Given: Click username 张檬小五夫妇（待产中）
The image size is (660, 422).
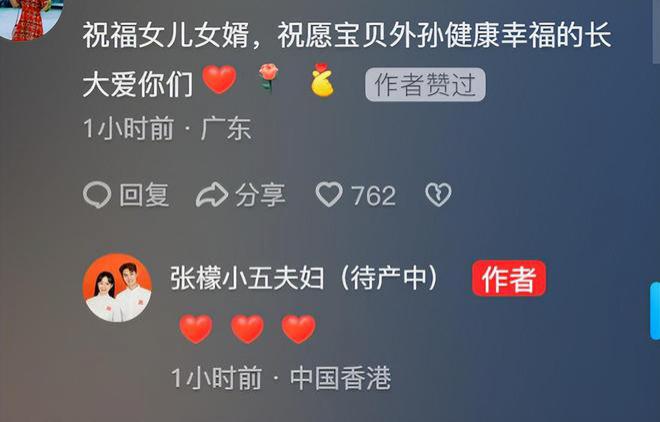Looking at the screenshot, I should click(304, 278).
